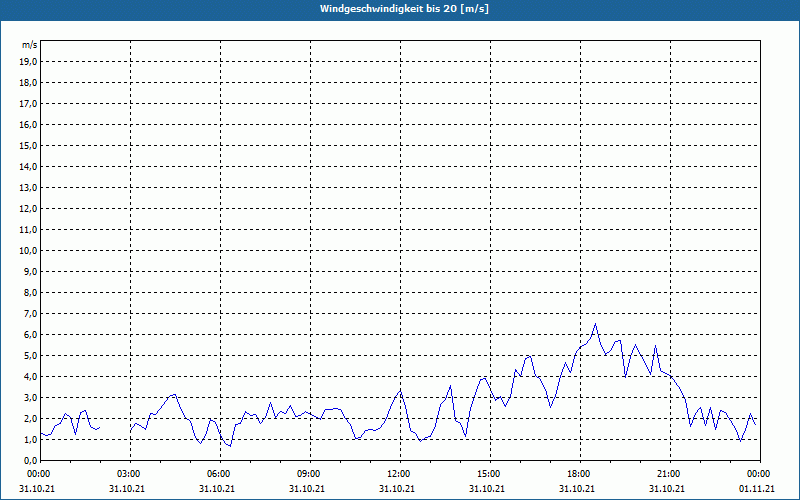Click the 'm/s' unit label on y-axis
The width and height of the screenshot is (800, 500).
coord(30,45)
